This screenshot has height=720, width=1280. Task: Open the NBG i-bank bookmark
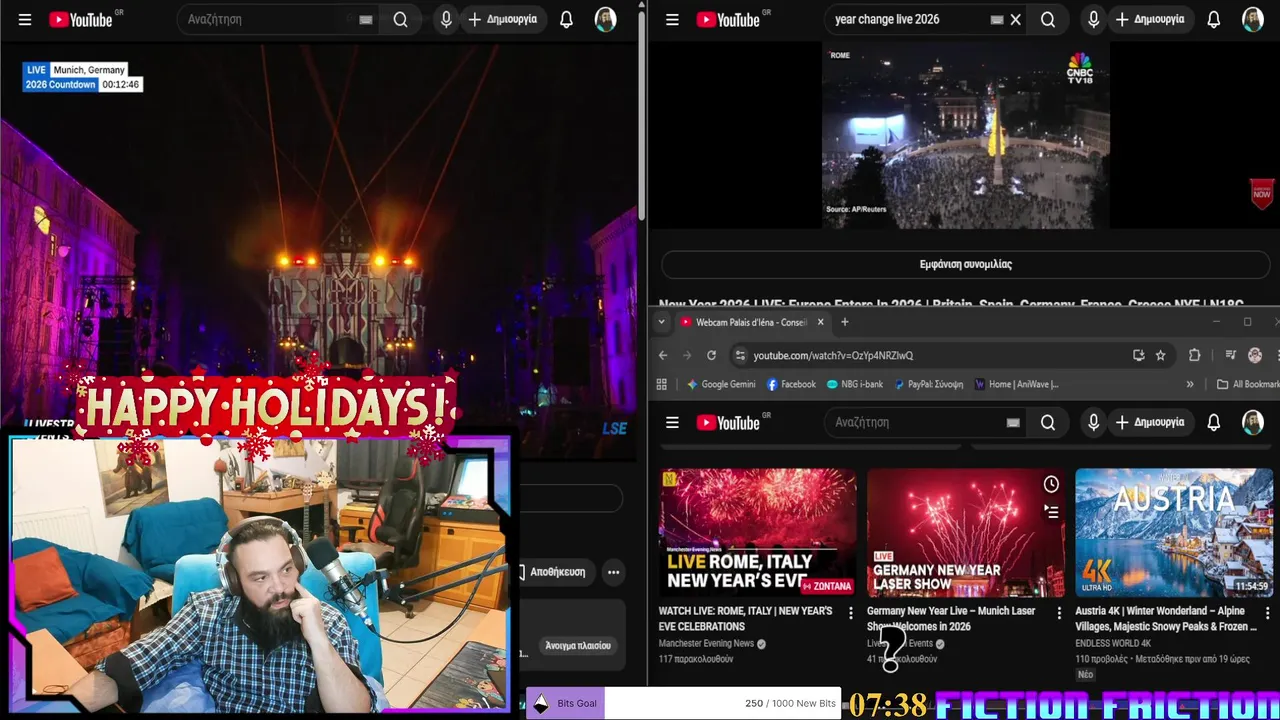tap(855, 384)
